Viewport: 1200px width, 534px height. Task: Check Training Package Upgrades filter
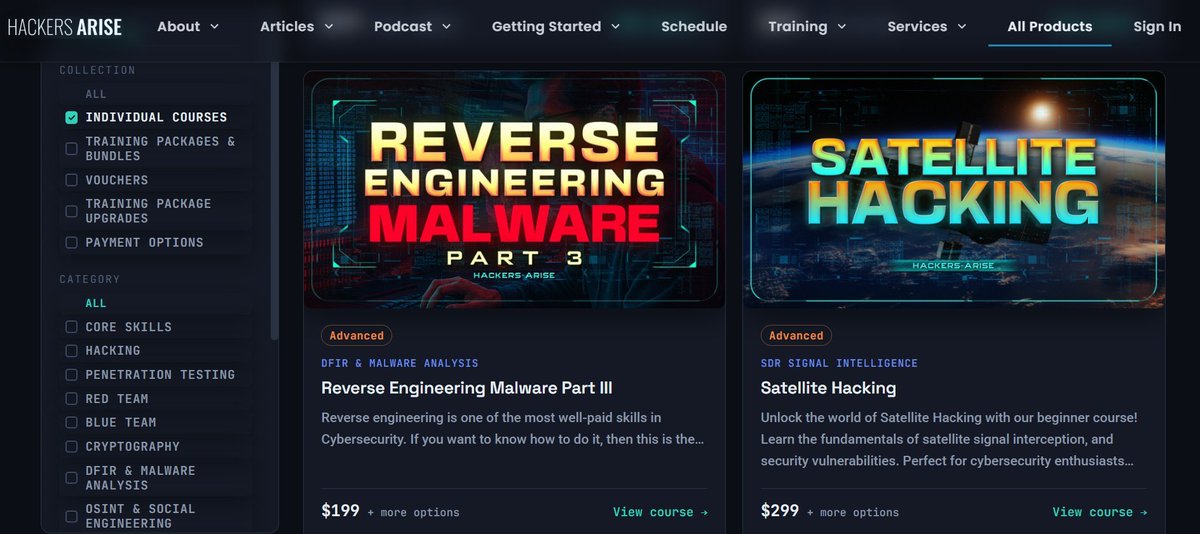pyautogui.click(x=71, y=211)
